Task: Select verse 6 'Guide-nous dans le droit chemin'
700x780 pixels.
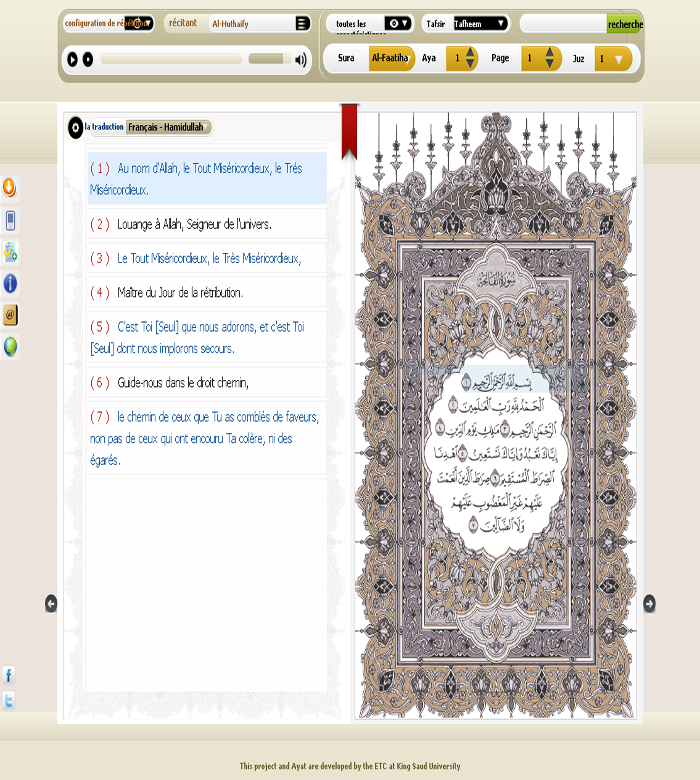Action: pos(207,382)
